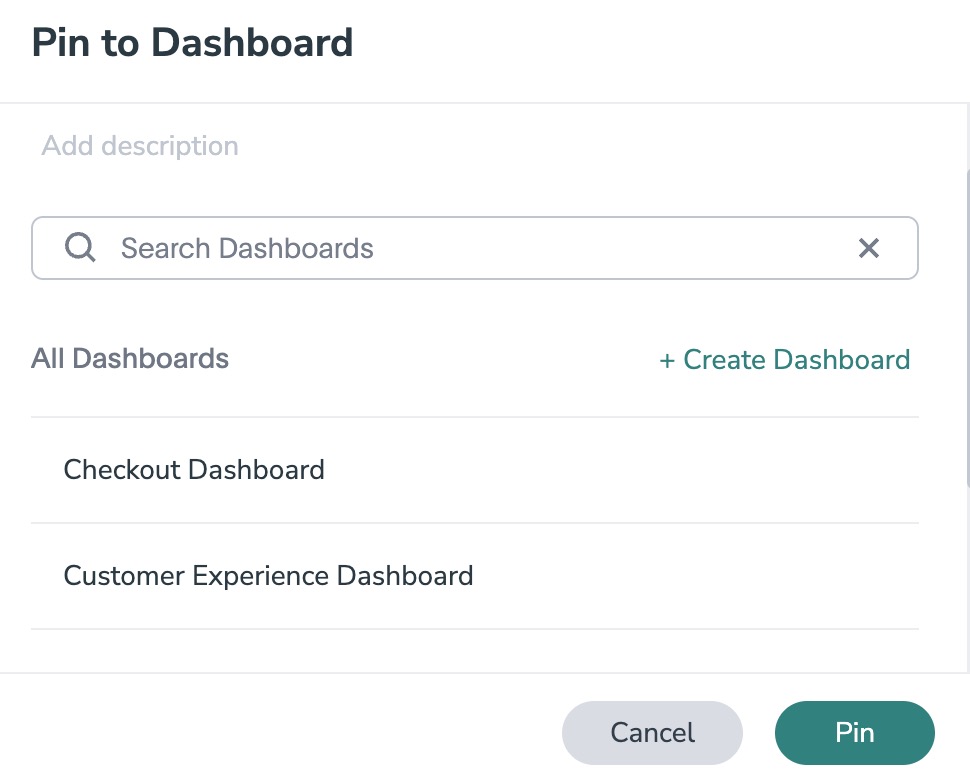Click the All Dashboards section label

click(130, 358)
